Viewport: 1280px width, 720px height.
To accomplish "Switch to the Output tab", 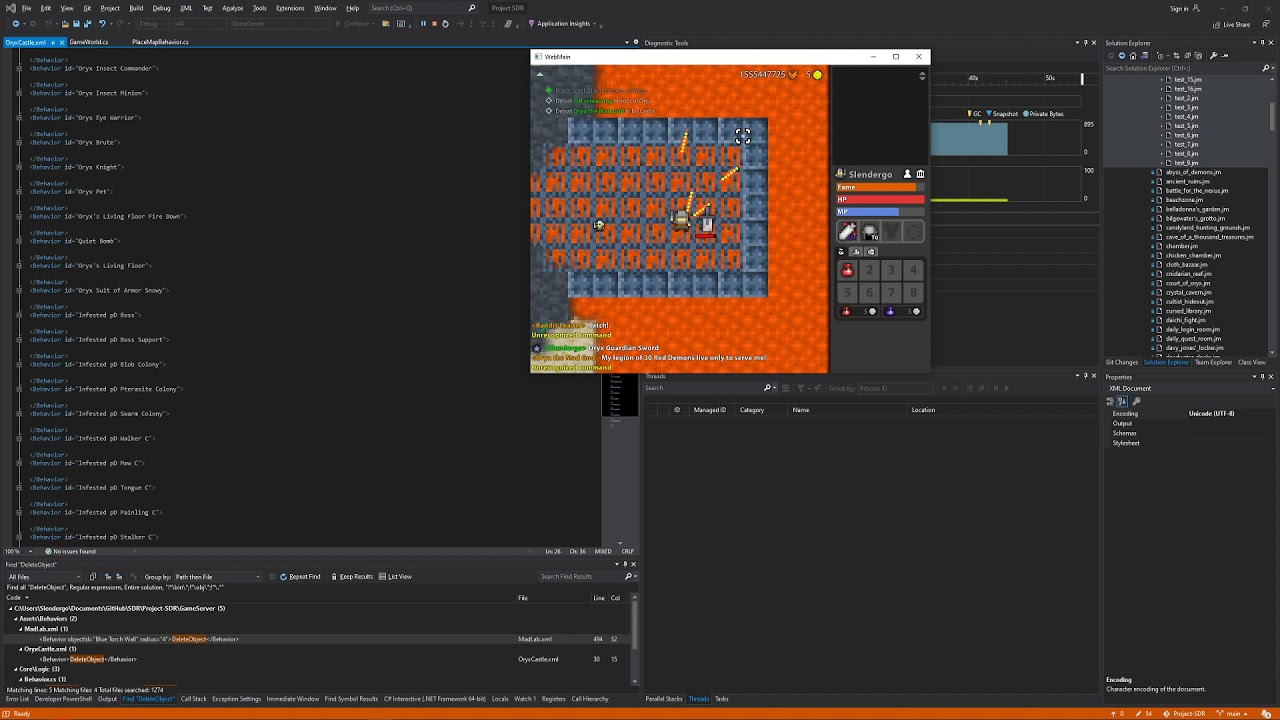I will 107,699.
